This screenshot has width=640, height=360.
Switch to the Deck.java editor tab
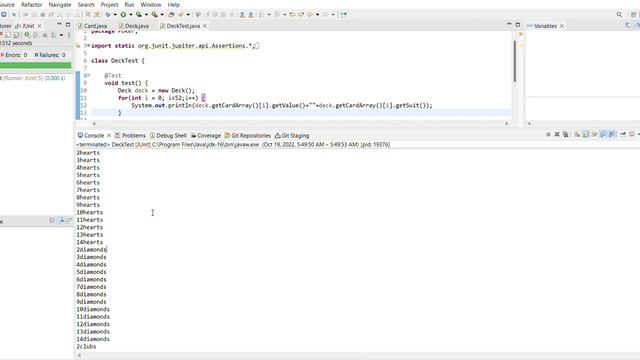pos(133,26)
